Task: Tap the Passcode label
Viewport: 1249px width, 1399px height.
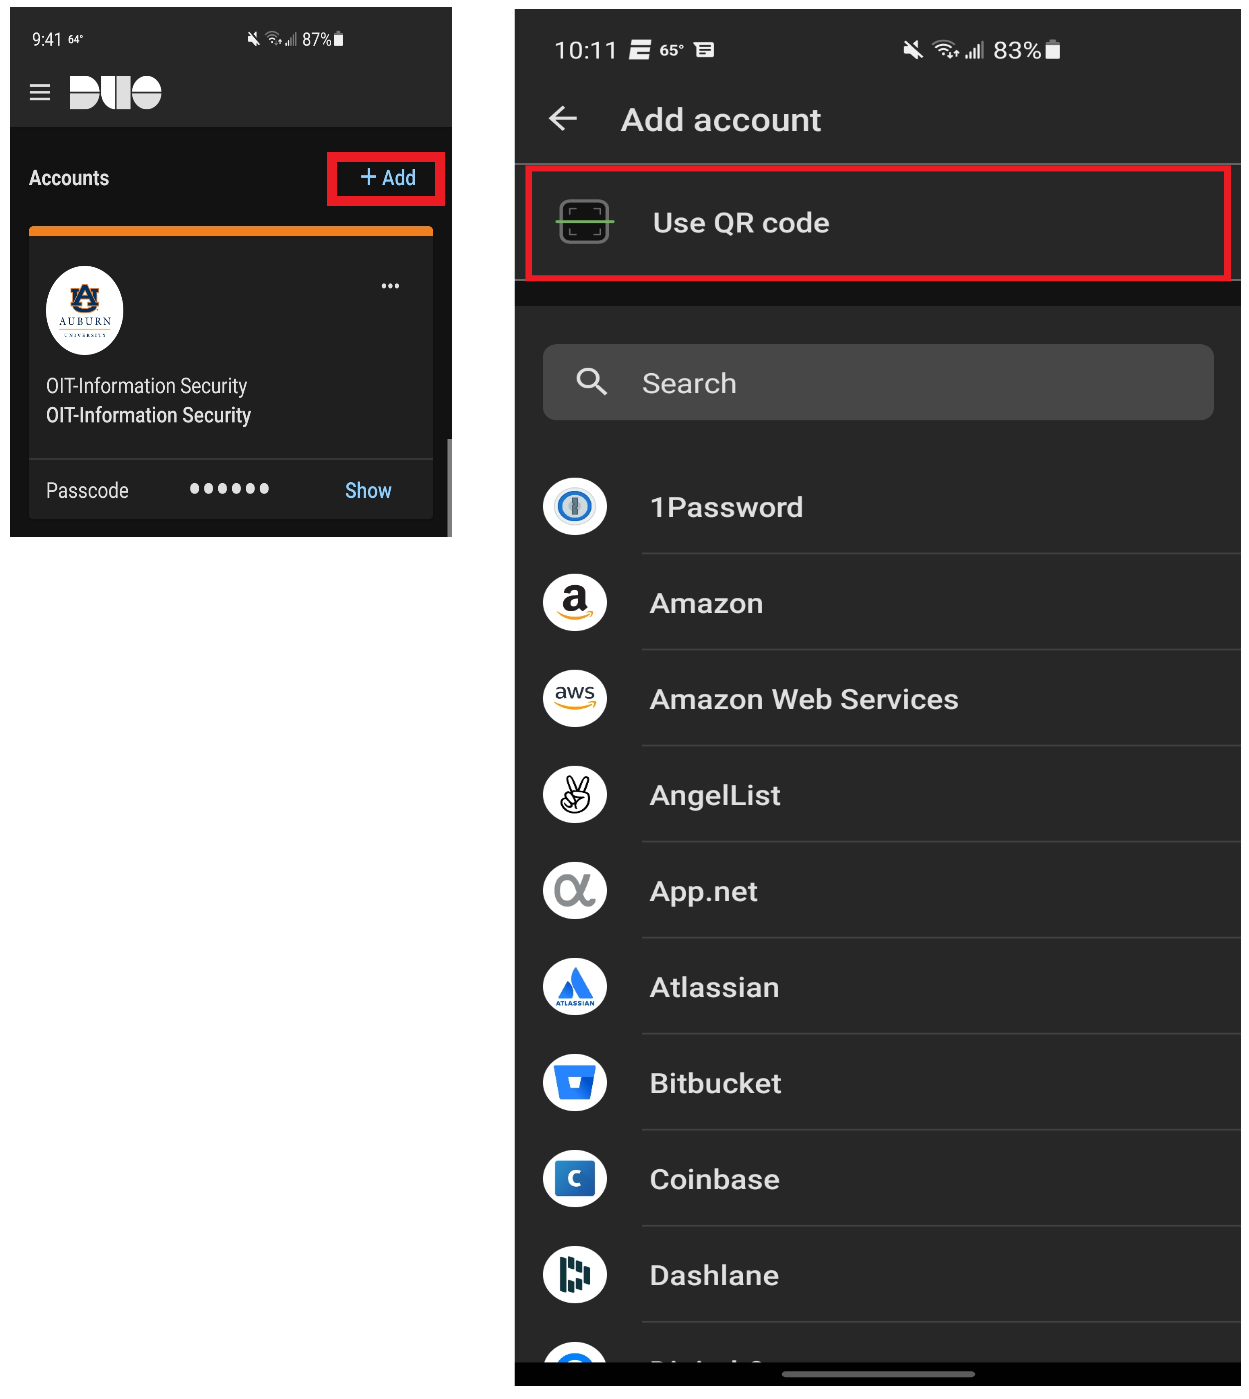Action: [87, 491]
